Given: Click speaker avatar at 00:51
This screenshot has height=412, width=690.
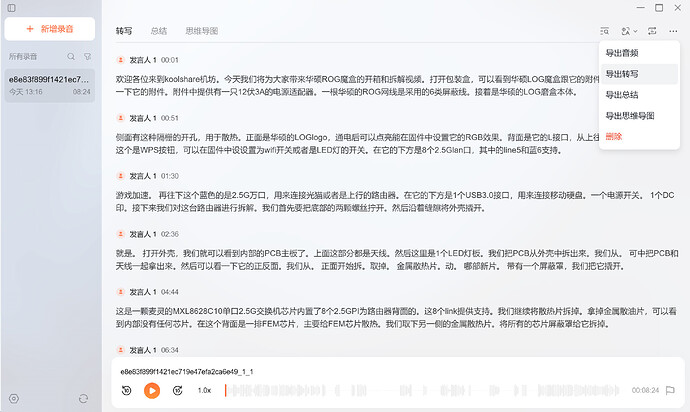Looking at the screenshot, I should 121,118.
